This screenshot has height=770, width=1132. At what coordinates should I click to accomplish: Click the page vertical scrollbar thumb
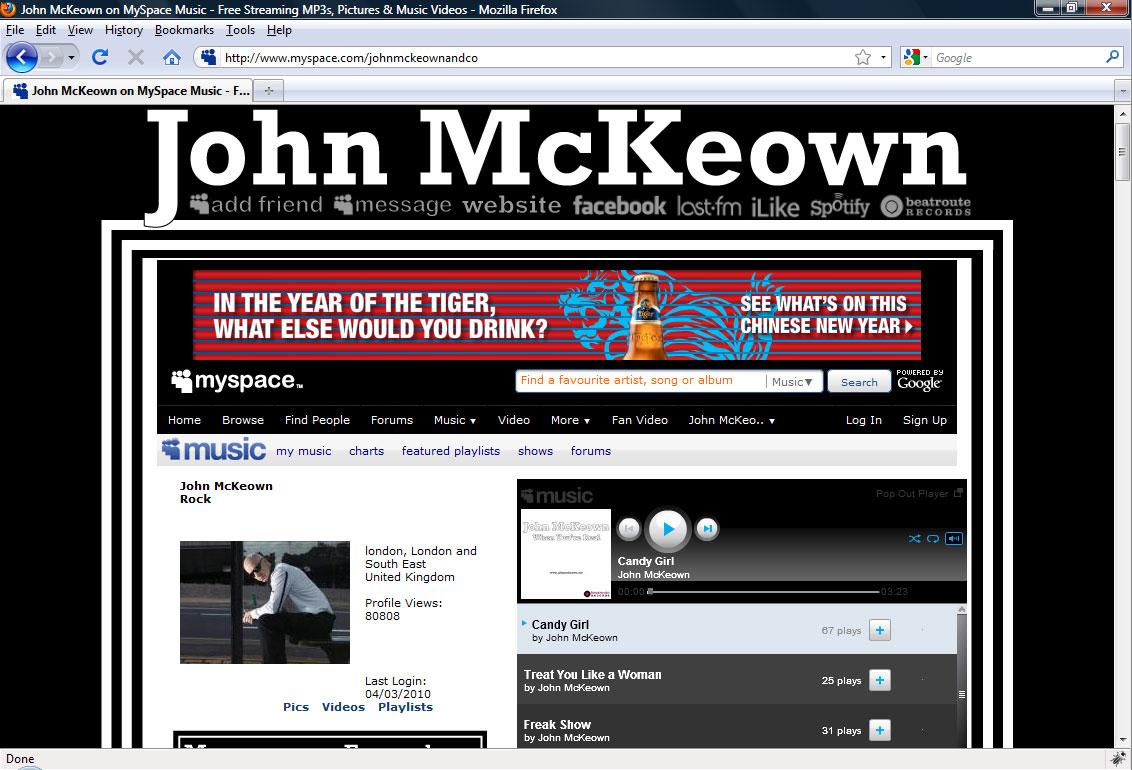[1122, 152]
